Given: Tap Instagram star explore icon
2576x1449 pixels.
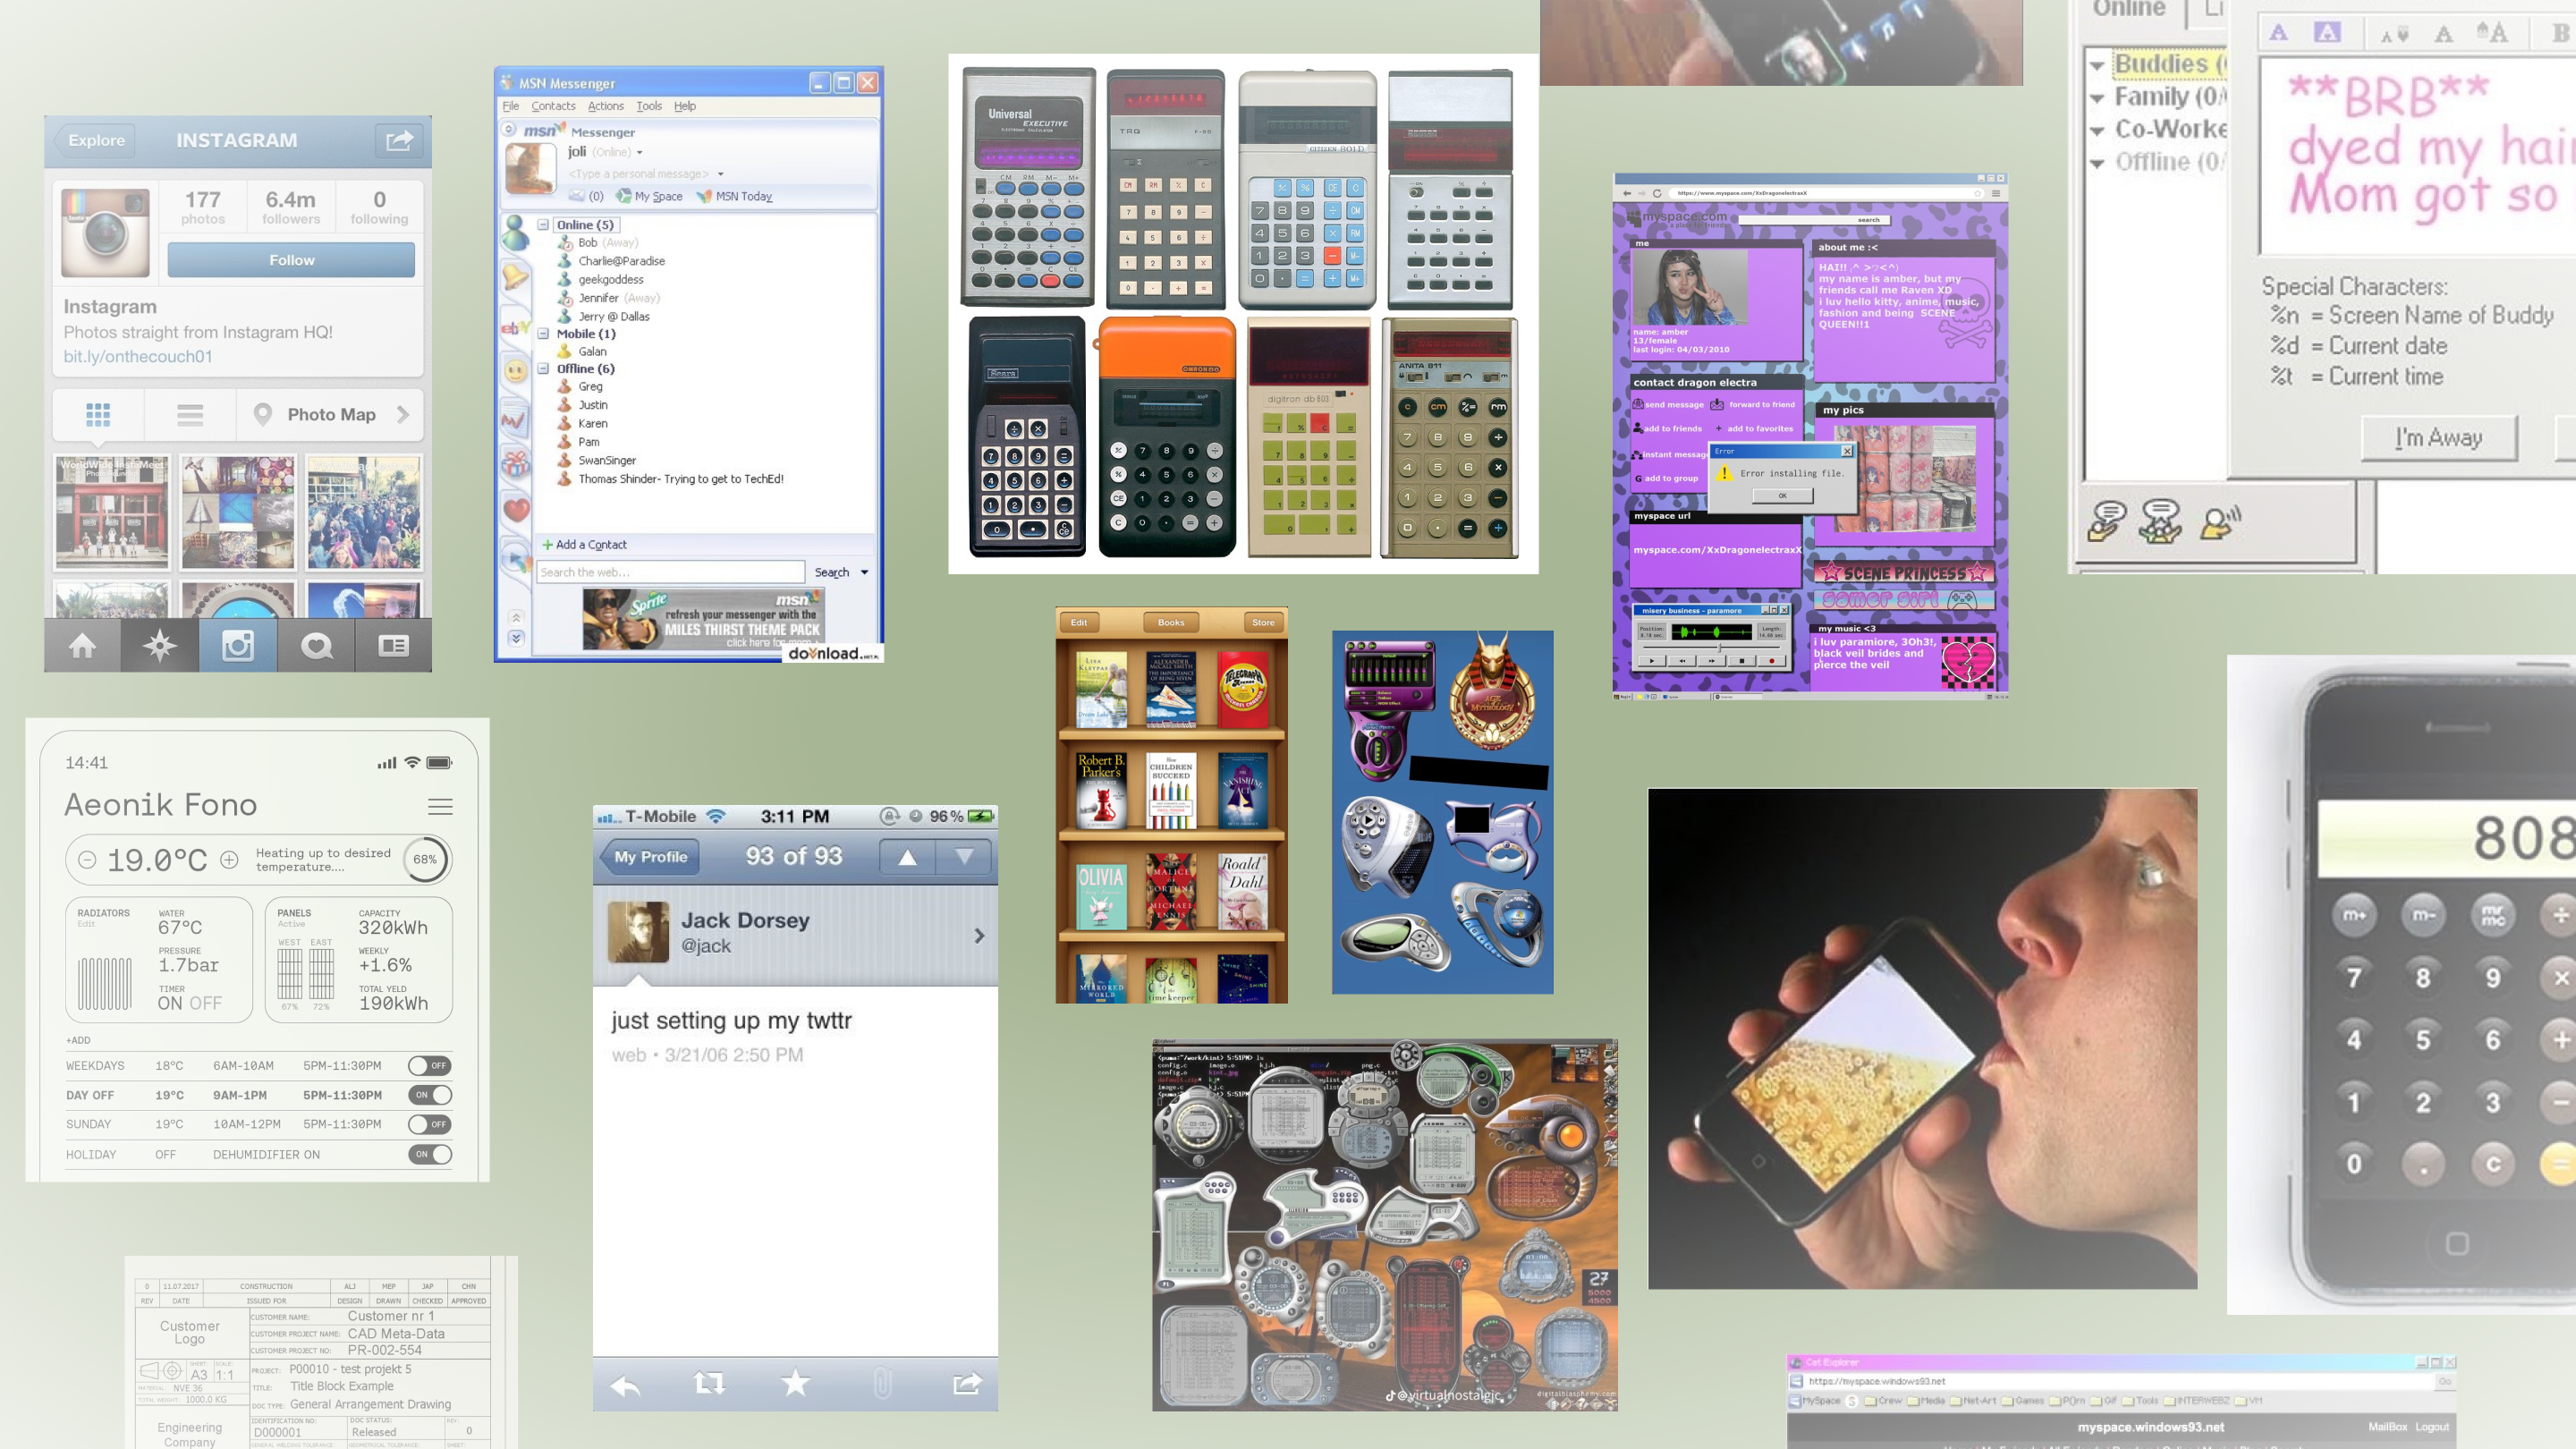Looking at the screenshot, I should click(x=160, y=645).
